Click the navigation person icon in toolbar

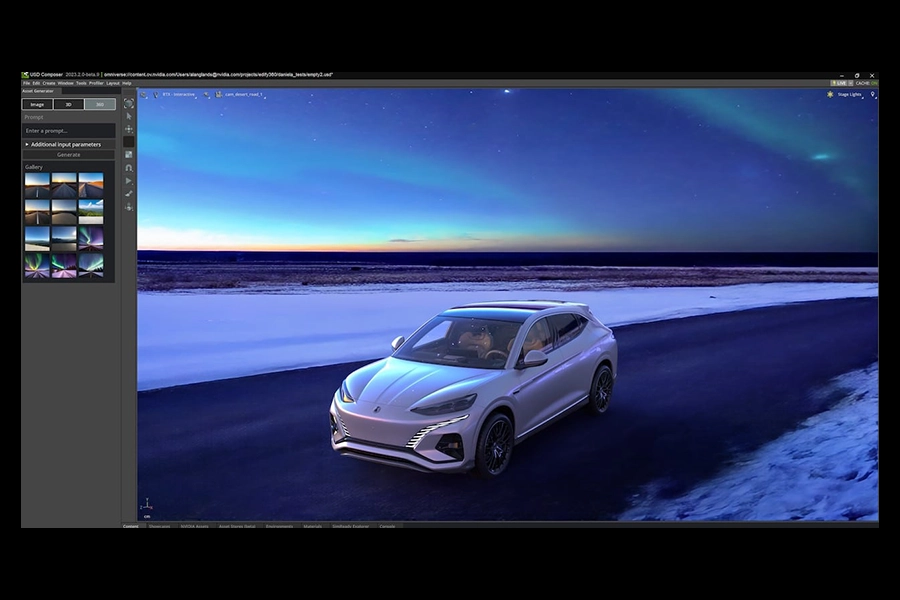pyautogui.click(x=129, y=207)
